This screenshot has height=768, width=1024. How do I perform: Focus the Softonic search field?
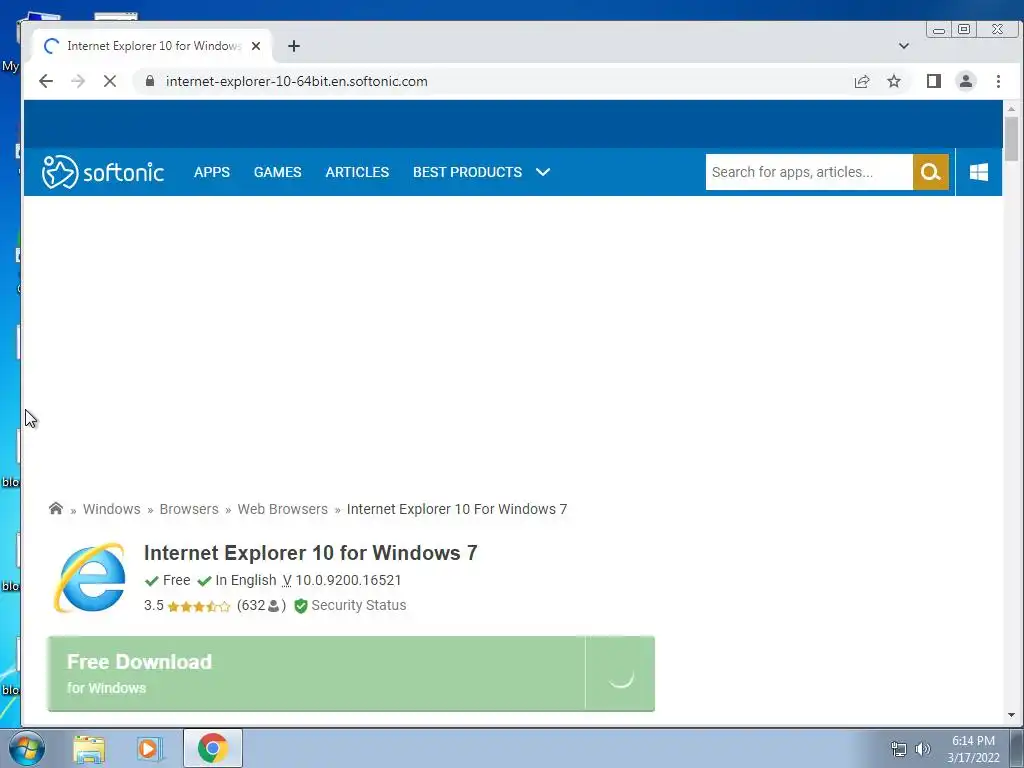(x=808, y=172)
